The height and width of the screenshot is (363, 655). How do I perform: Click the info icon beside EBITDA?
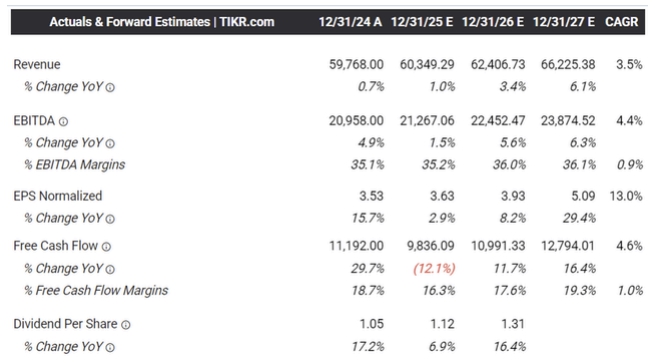[63, 122]
